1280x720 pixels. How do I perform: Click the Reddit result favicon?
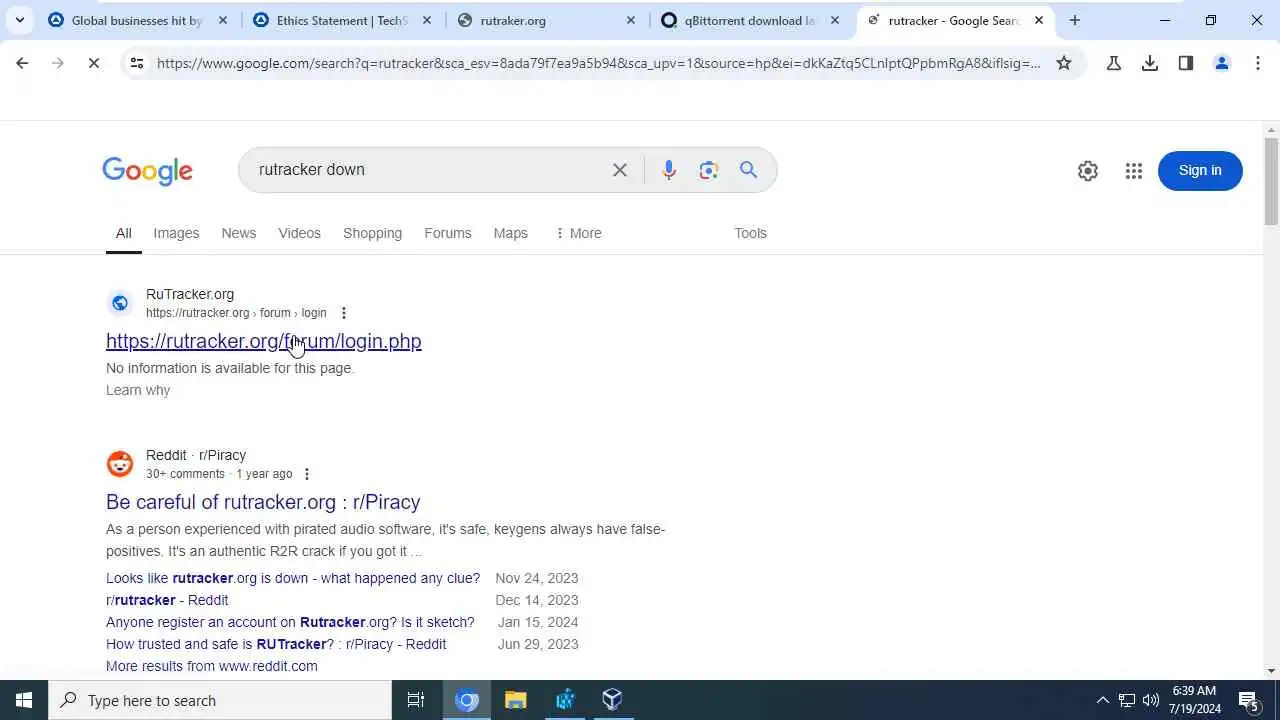coord(120,464)
